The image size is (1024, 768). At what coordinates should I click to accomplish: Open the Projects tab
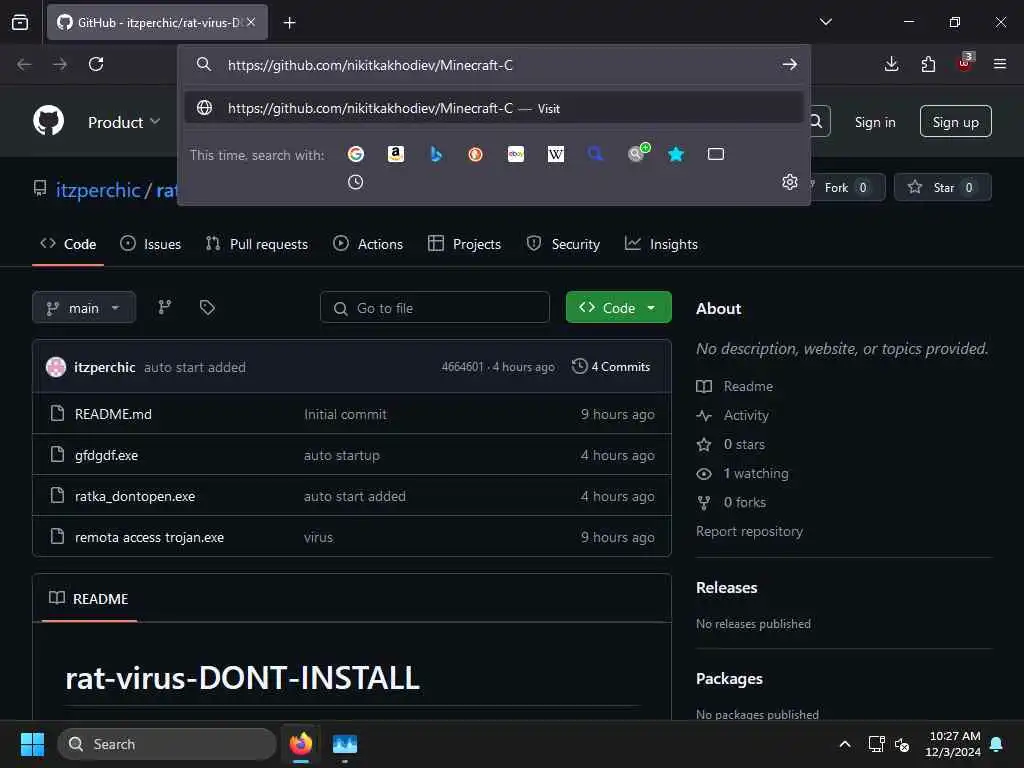point(464,244)
